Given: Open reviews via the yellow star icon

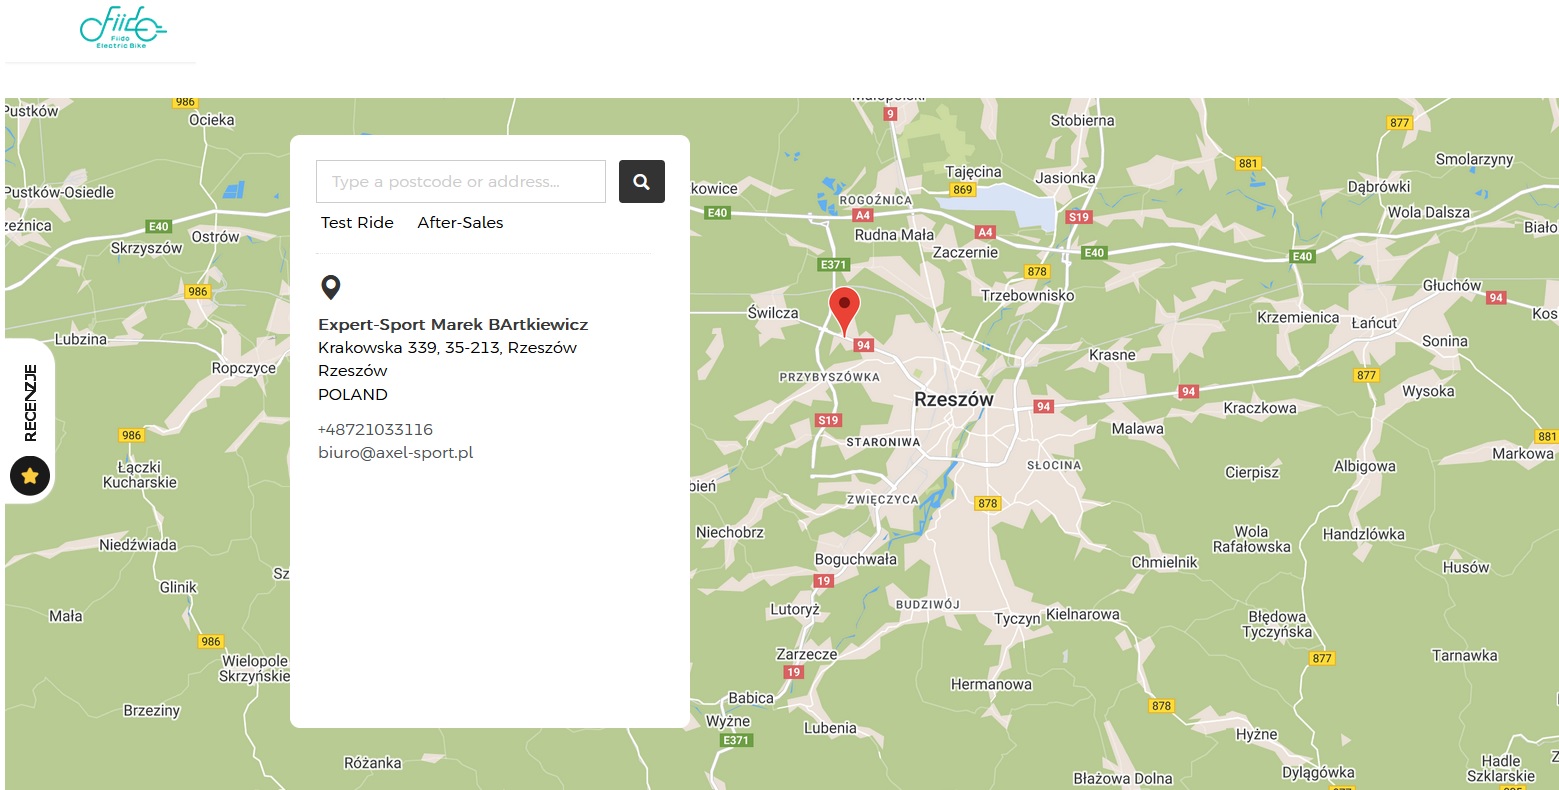Looking at the screenshot, I should [x=30, y=476].
